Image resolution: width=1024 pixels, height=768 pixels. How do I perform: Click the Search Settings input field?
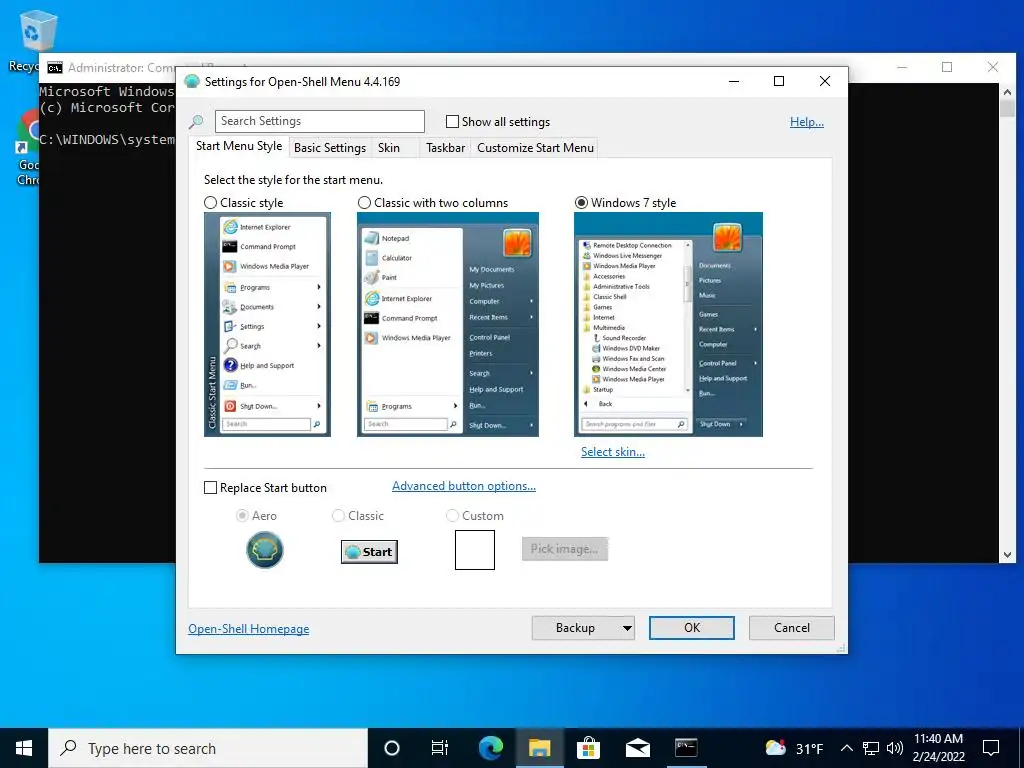pos(319,121)
